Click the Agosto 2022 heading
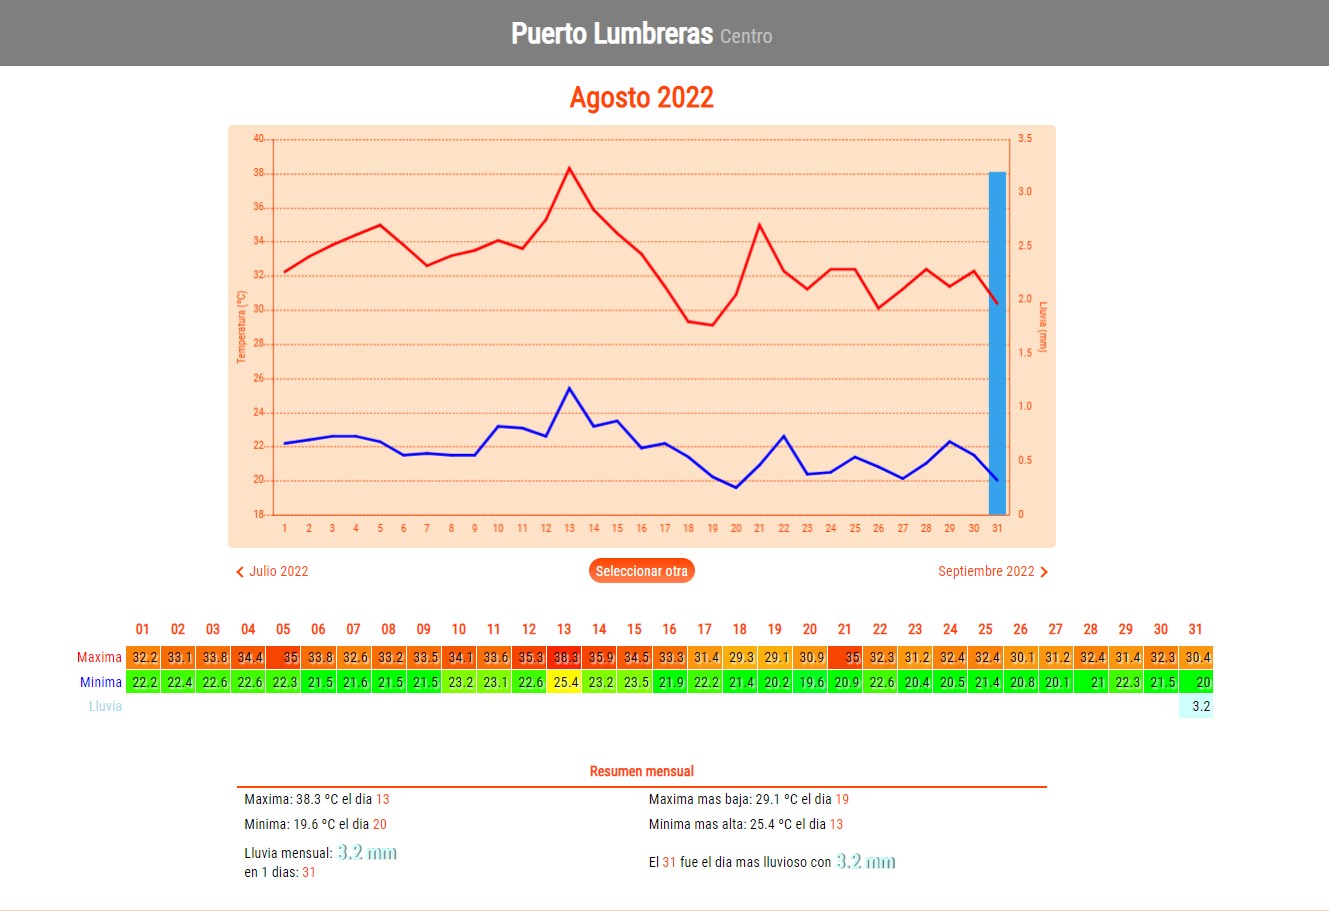This screenshot has width=1329, height=911. [641, 97]
